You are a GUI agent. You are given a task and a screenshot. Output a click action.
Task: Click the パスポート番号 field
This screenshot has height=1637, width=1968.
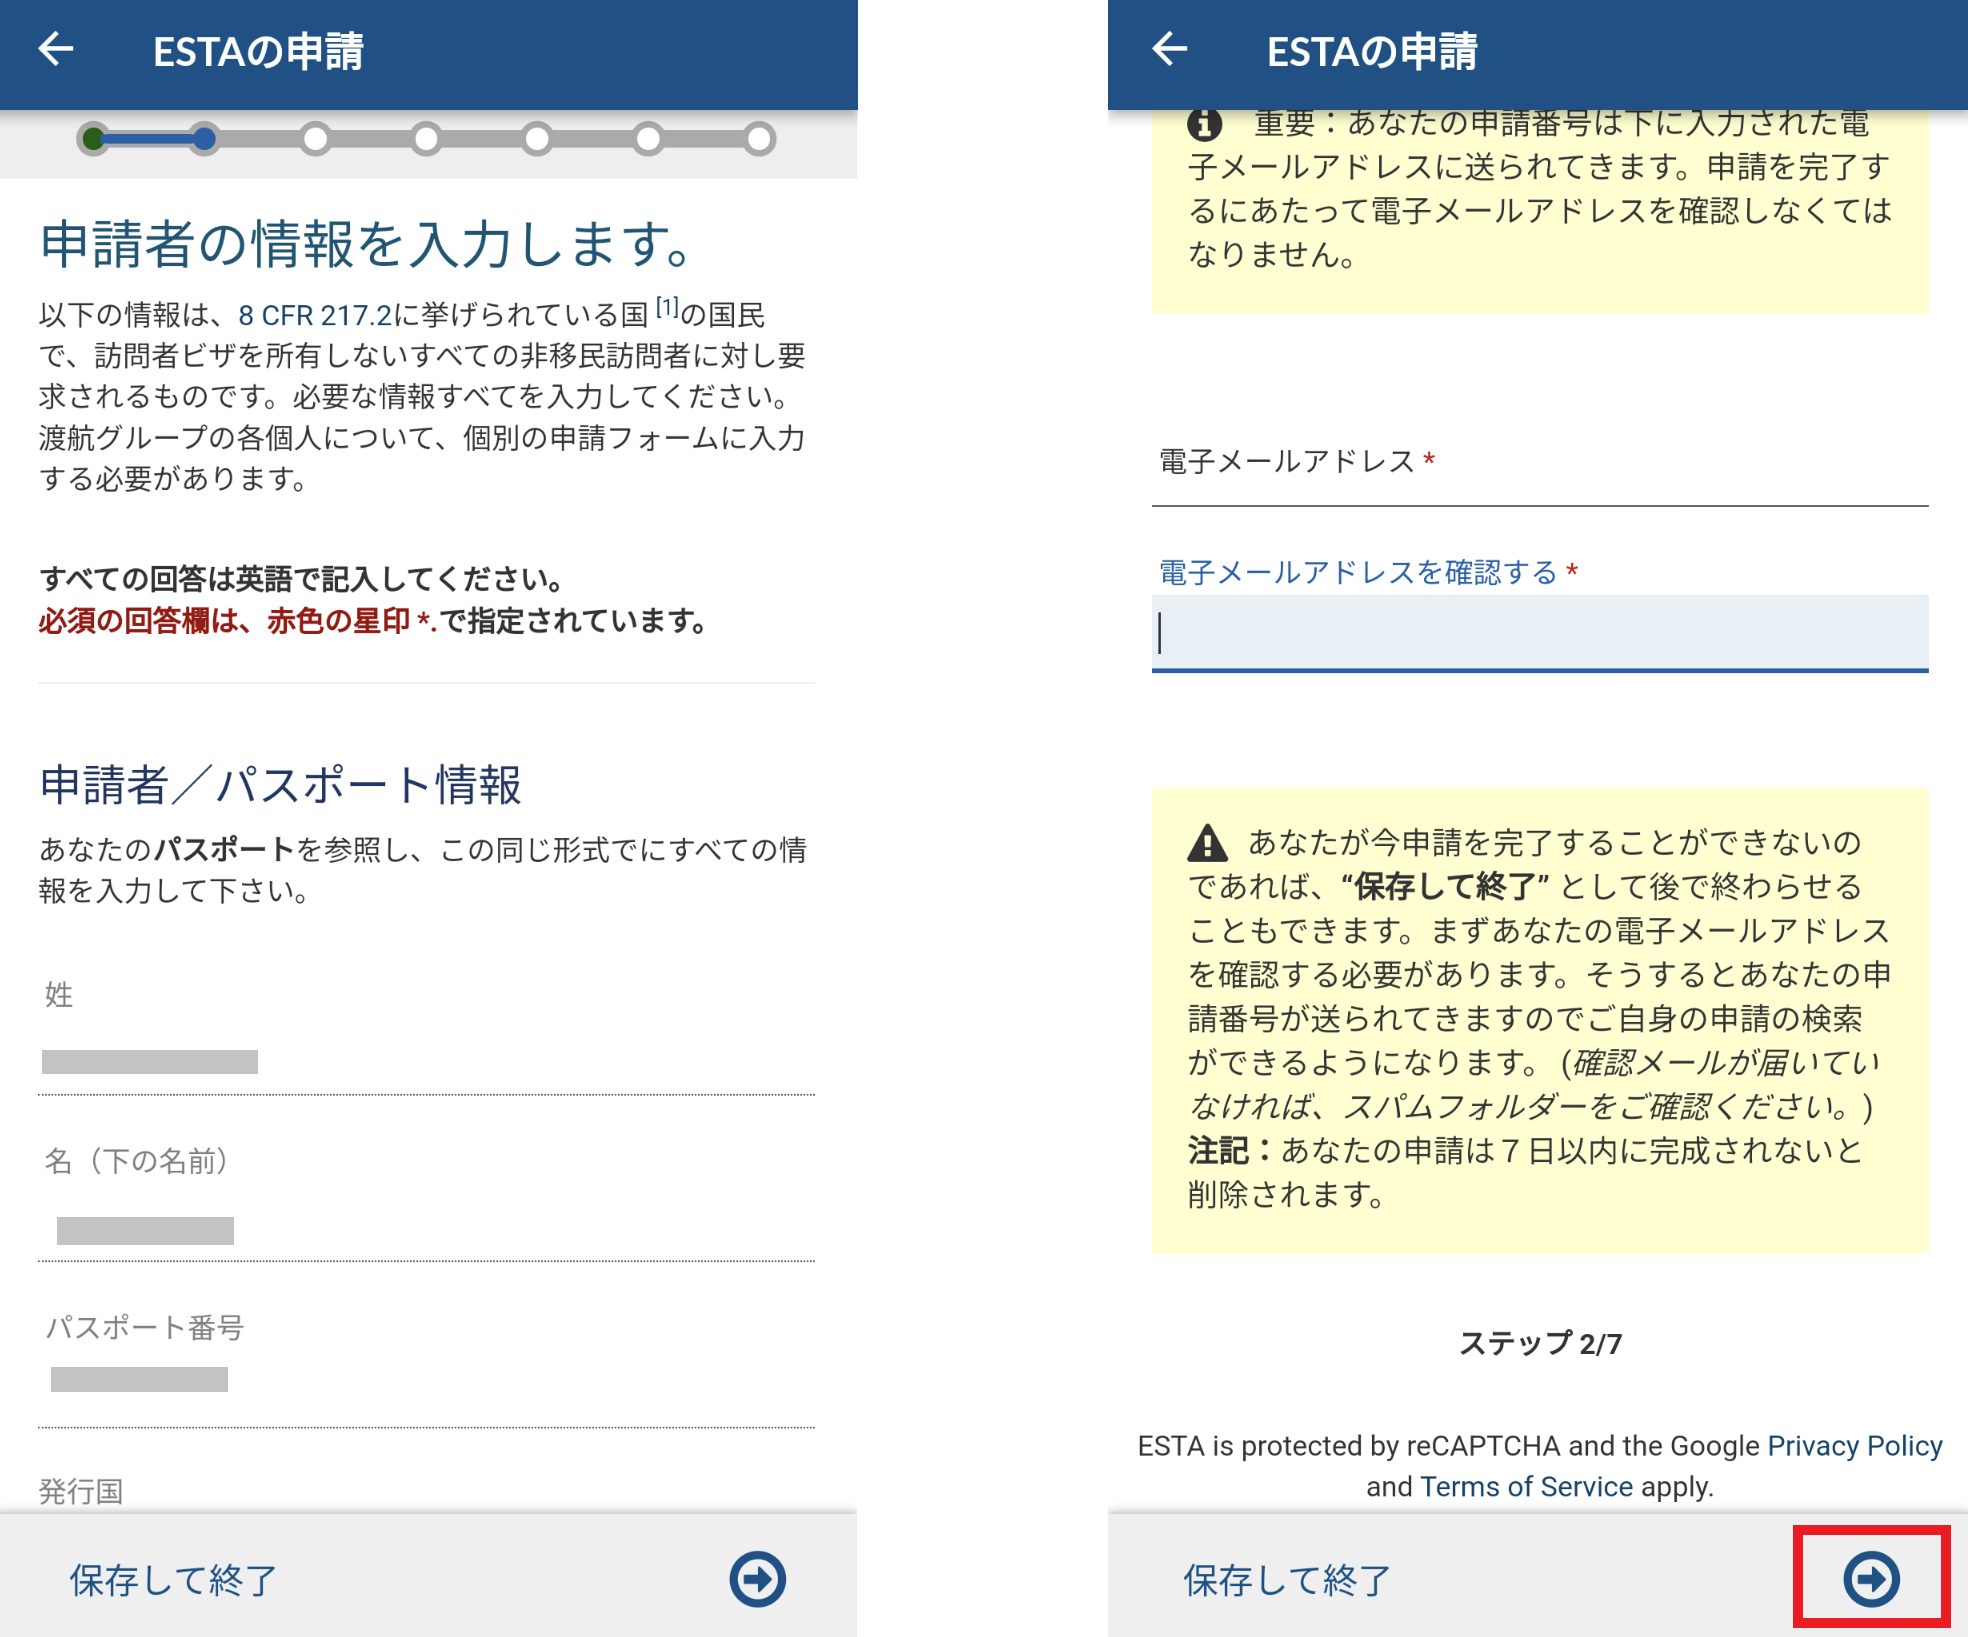point(426,1380)
